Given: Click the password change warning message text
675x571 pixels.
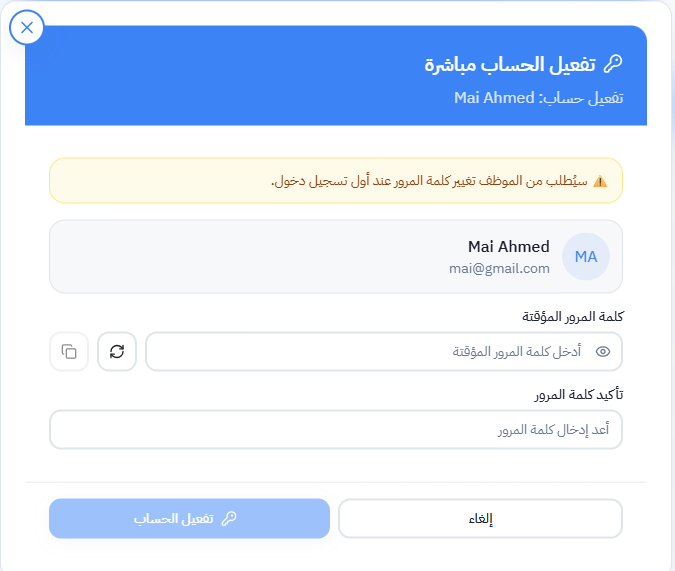Looking at the screenshot, I should pyautogui.click(x=430, y=181).
